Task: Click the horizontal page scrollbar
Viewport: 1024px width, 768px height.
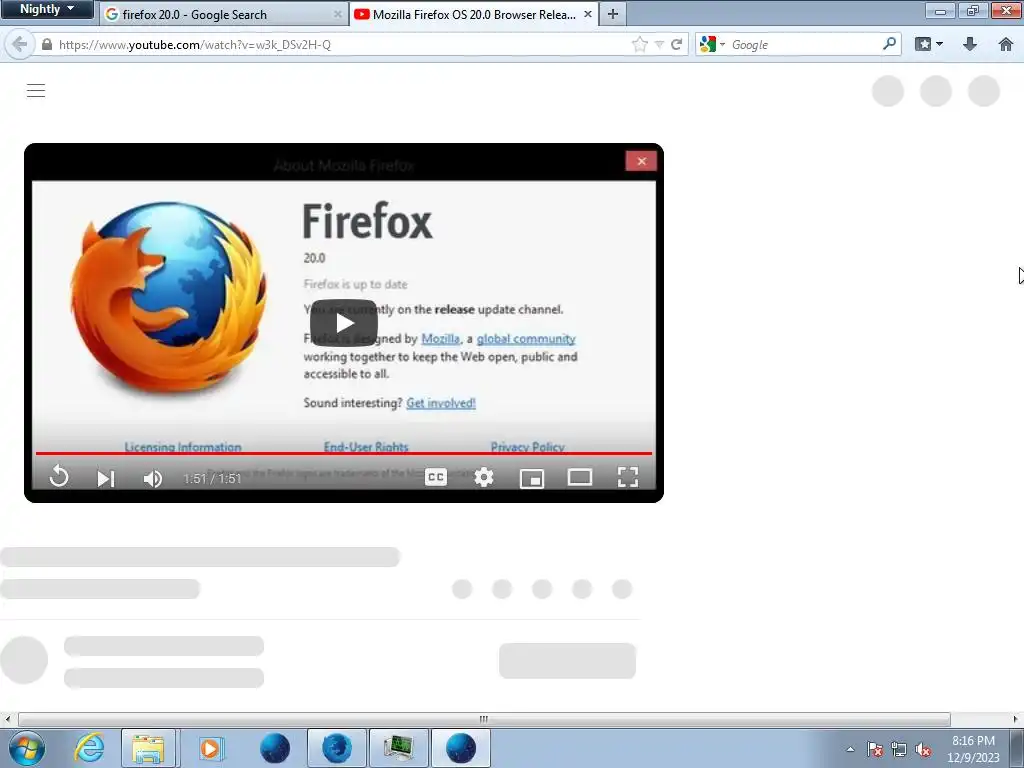Action: [x=484, y=719]
